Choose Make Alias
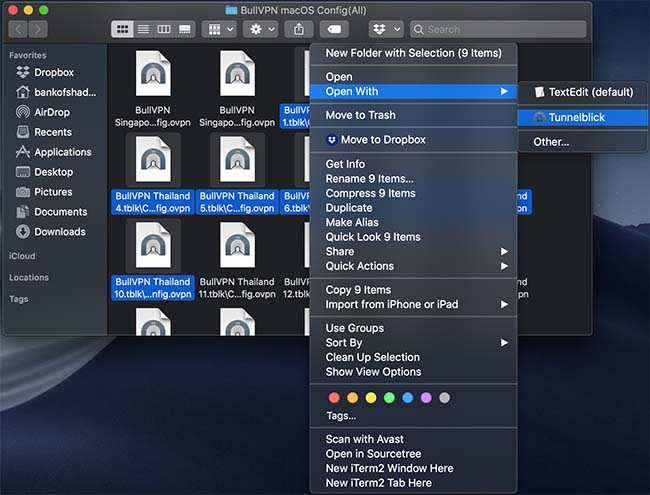Screen dimensions: 650x495 pos(413,222)
